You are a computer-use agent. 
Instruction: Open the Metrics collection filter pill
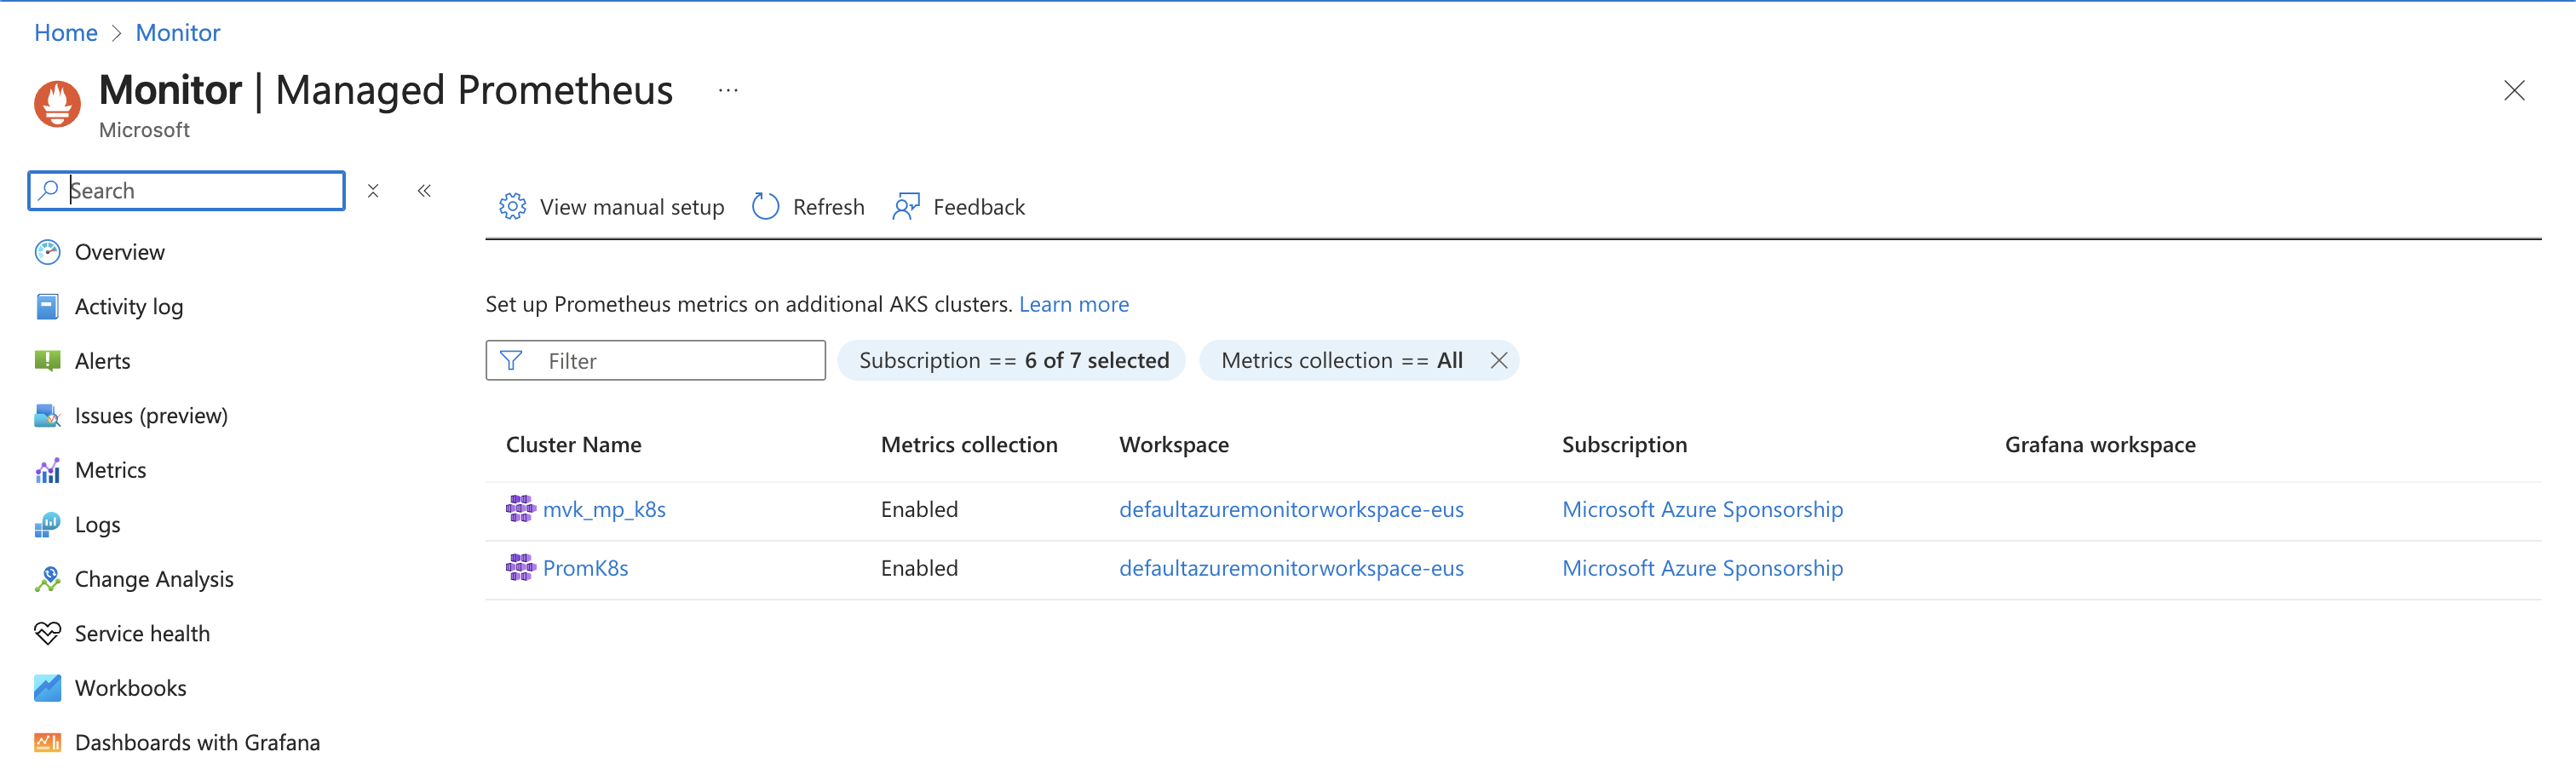[x=1340, y=361]
